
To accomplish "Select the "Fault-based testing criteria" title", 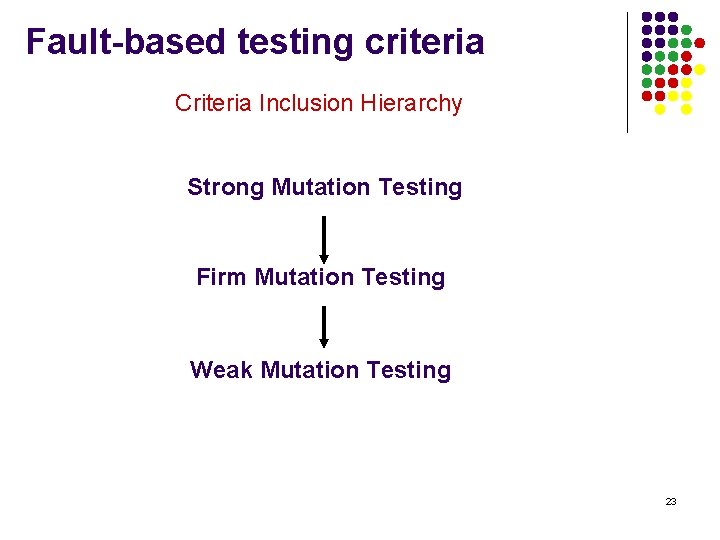I will tap(255, 42).
